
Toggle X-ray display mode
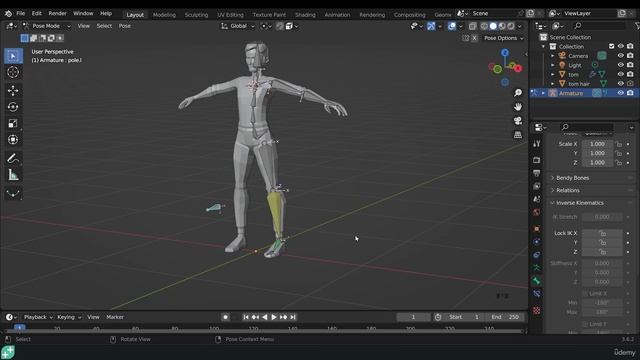[x=472, y=26]
